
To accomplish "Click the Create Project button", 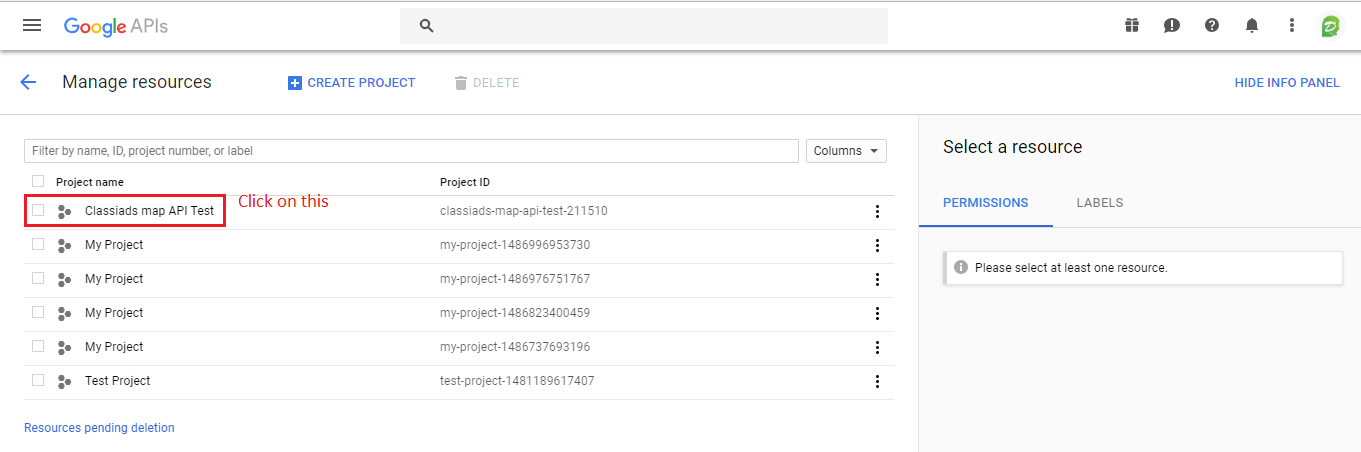I will point(351,83).
